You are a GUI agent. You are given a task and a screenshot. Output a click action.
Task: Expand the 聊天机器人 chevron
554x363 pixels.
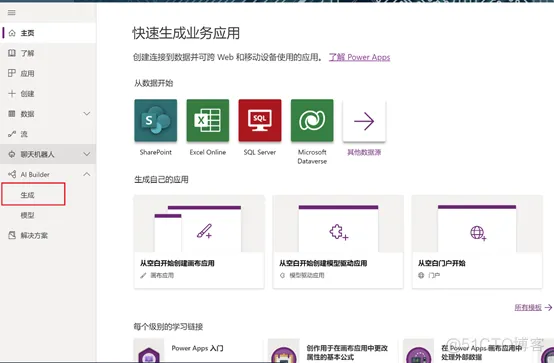pos(87,154)
